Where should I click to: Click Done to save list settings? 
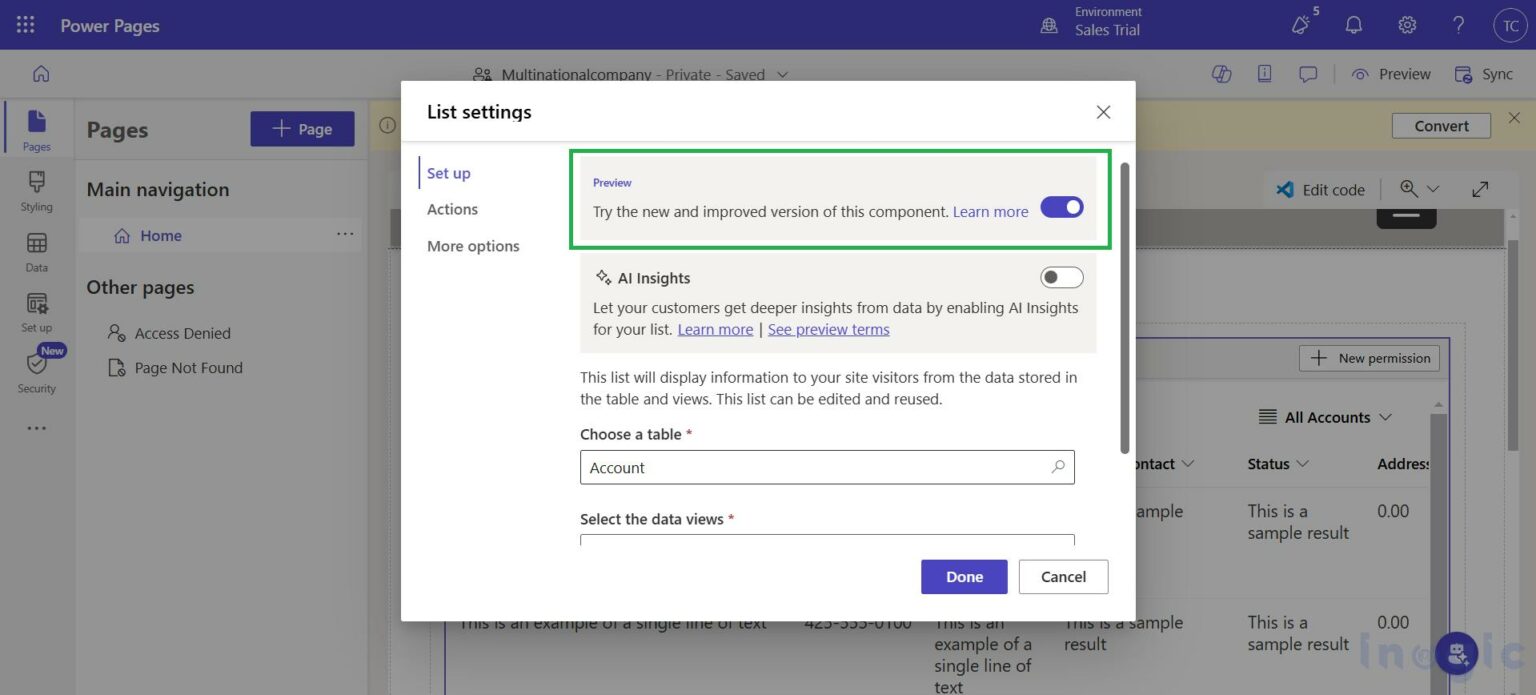click(x=963, y=576)
